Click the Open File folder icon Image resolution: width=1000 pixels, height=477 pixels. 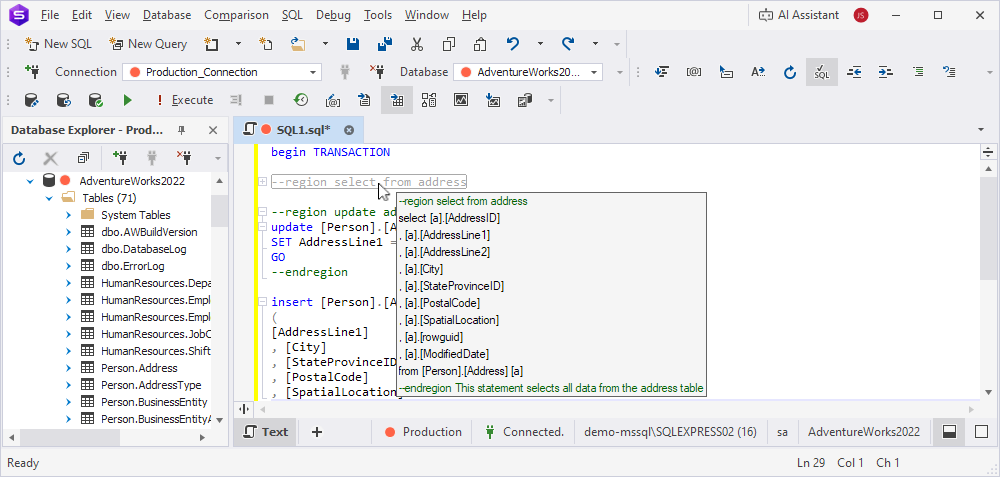pos(298,44)
